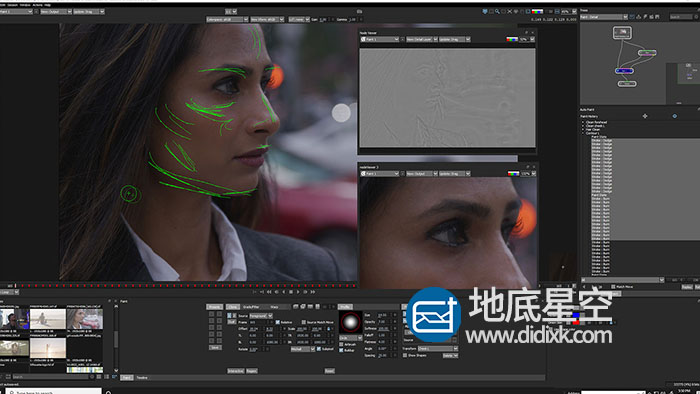Click the Interactive button below clone settings
Image resolution: width=700 pixels, height=394 pixels.
coord(236,371)
